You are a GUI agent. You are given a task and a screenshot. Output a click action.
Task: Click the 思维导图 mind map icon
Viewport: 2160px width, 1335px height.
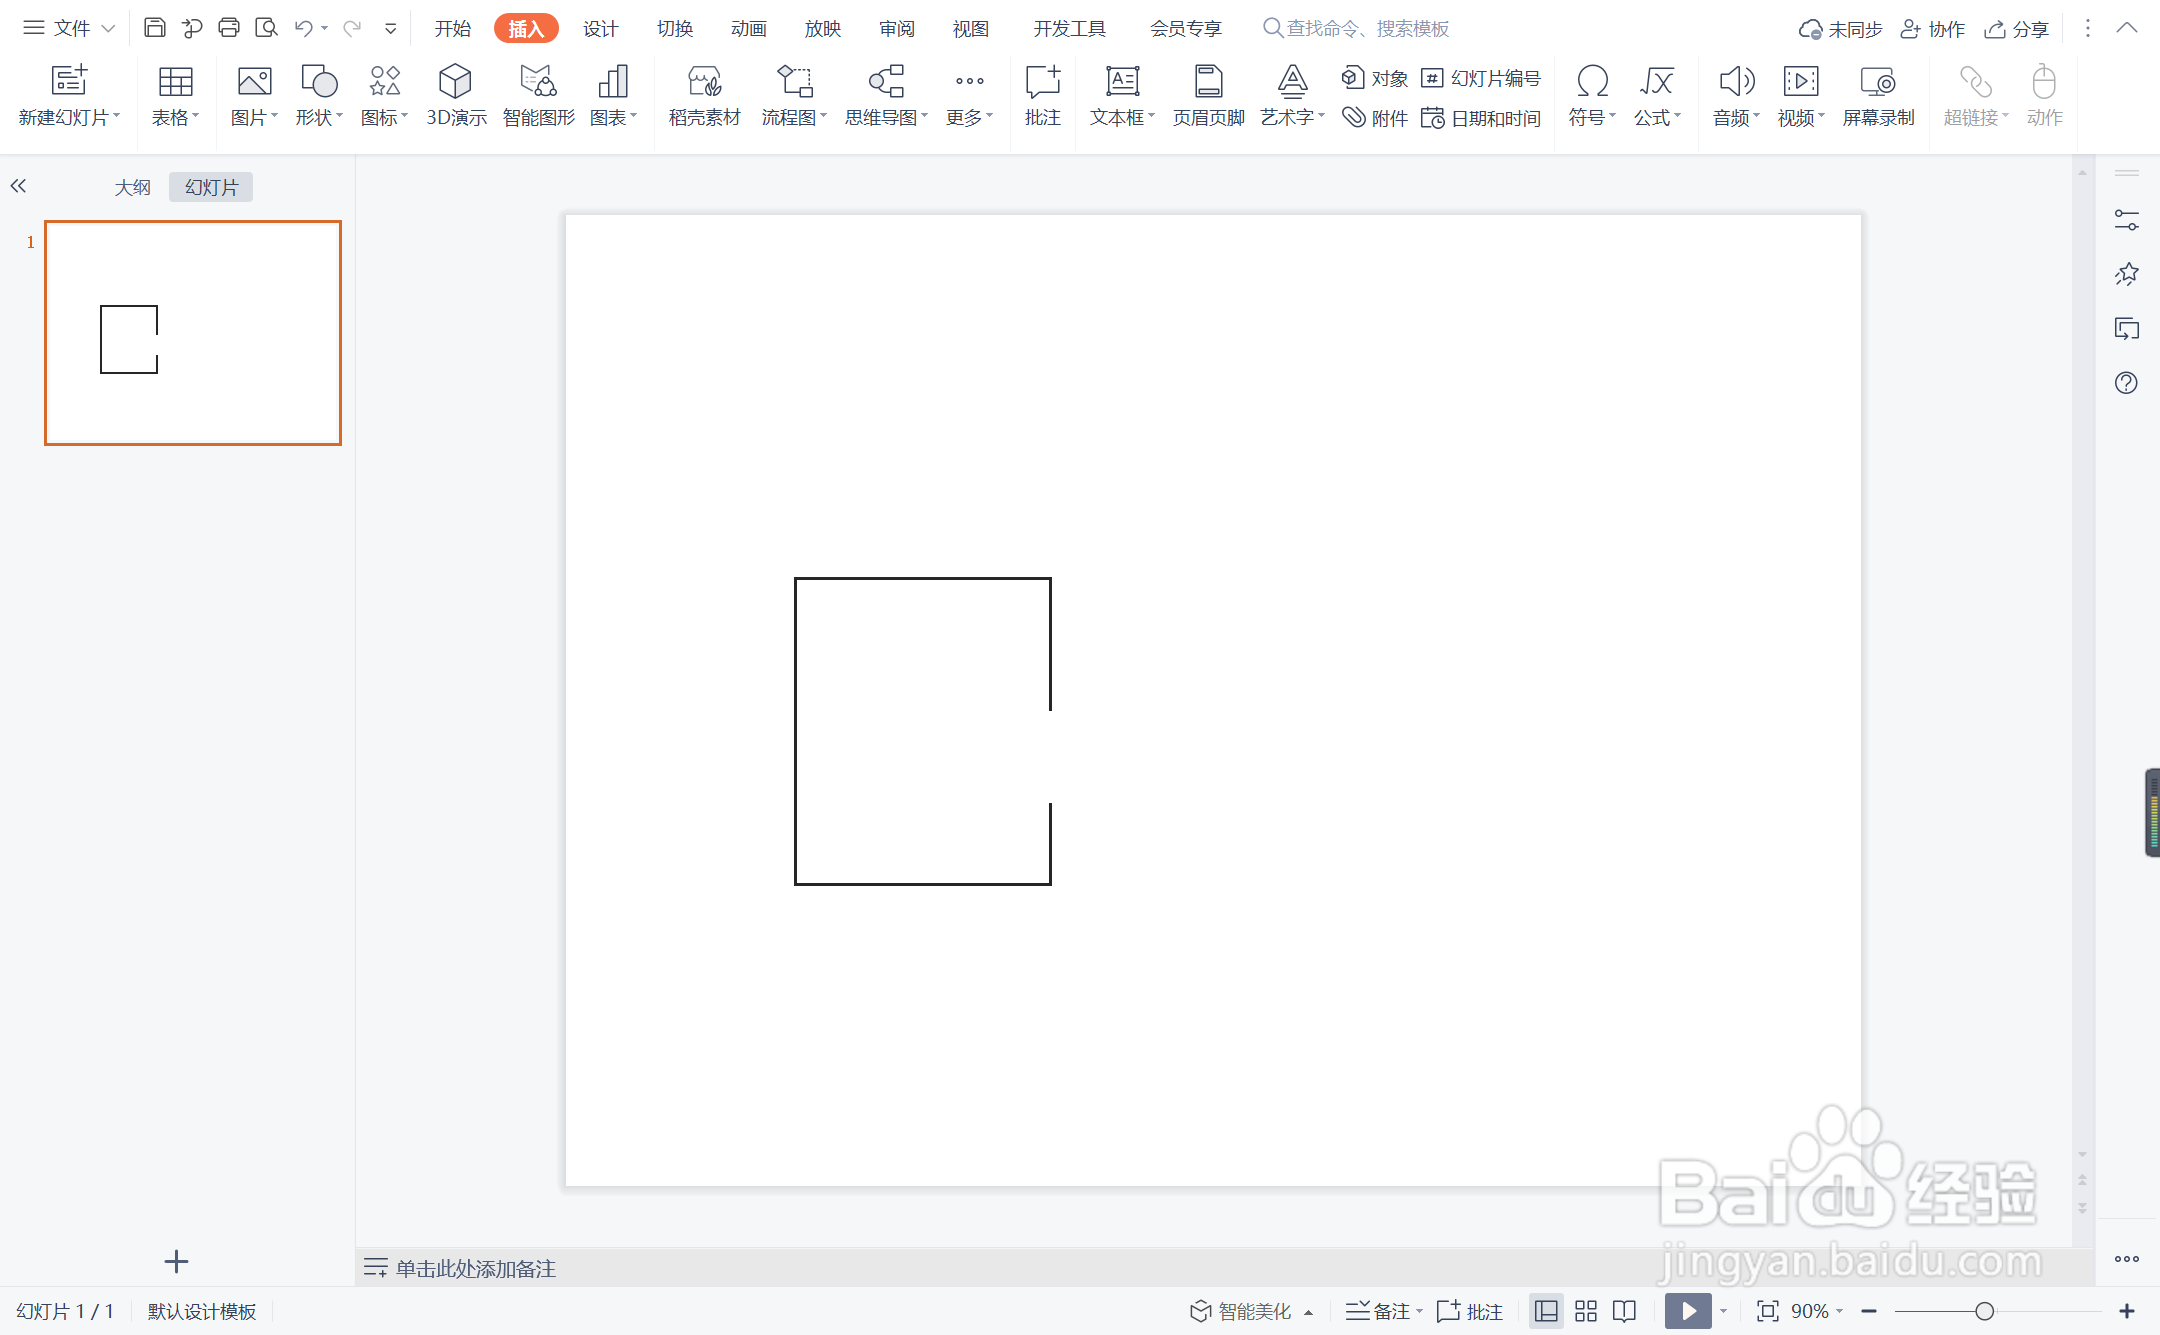(x=886, y=82)
